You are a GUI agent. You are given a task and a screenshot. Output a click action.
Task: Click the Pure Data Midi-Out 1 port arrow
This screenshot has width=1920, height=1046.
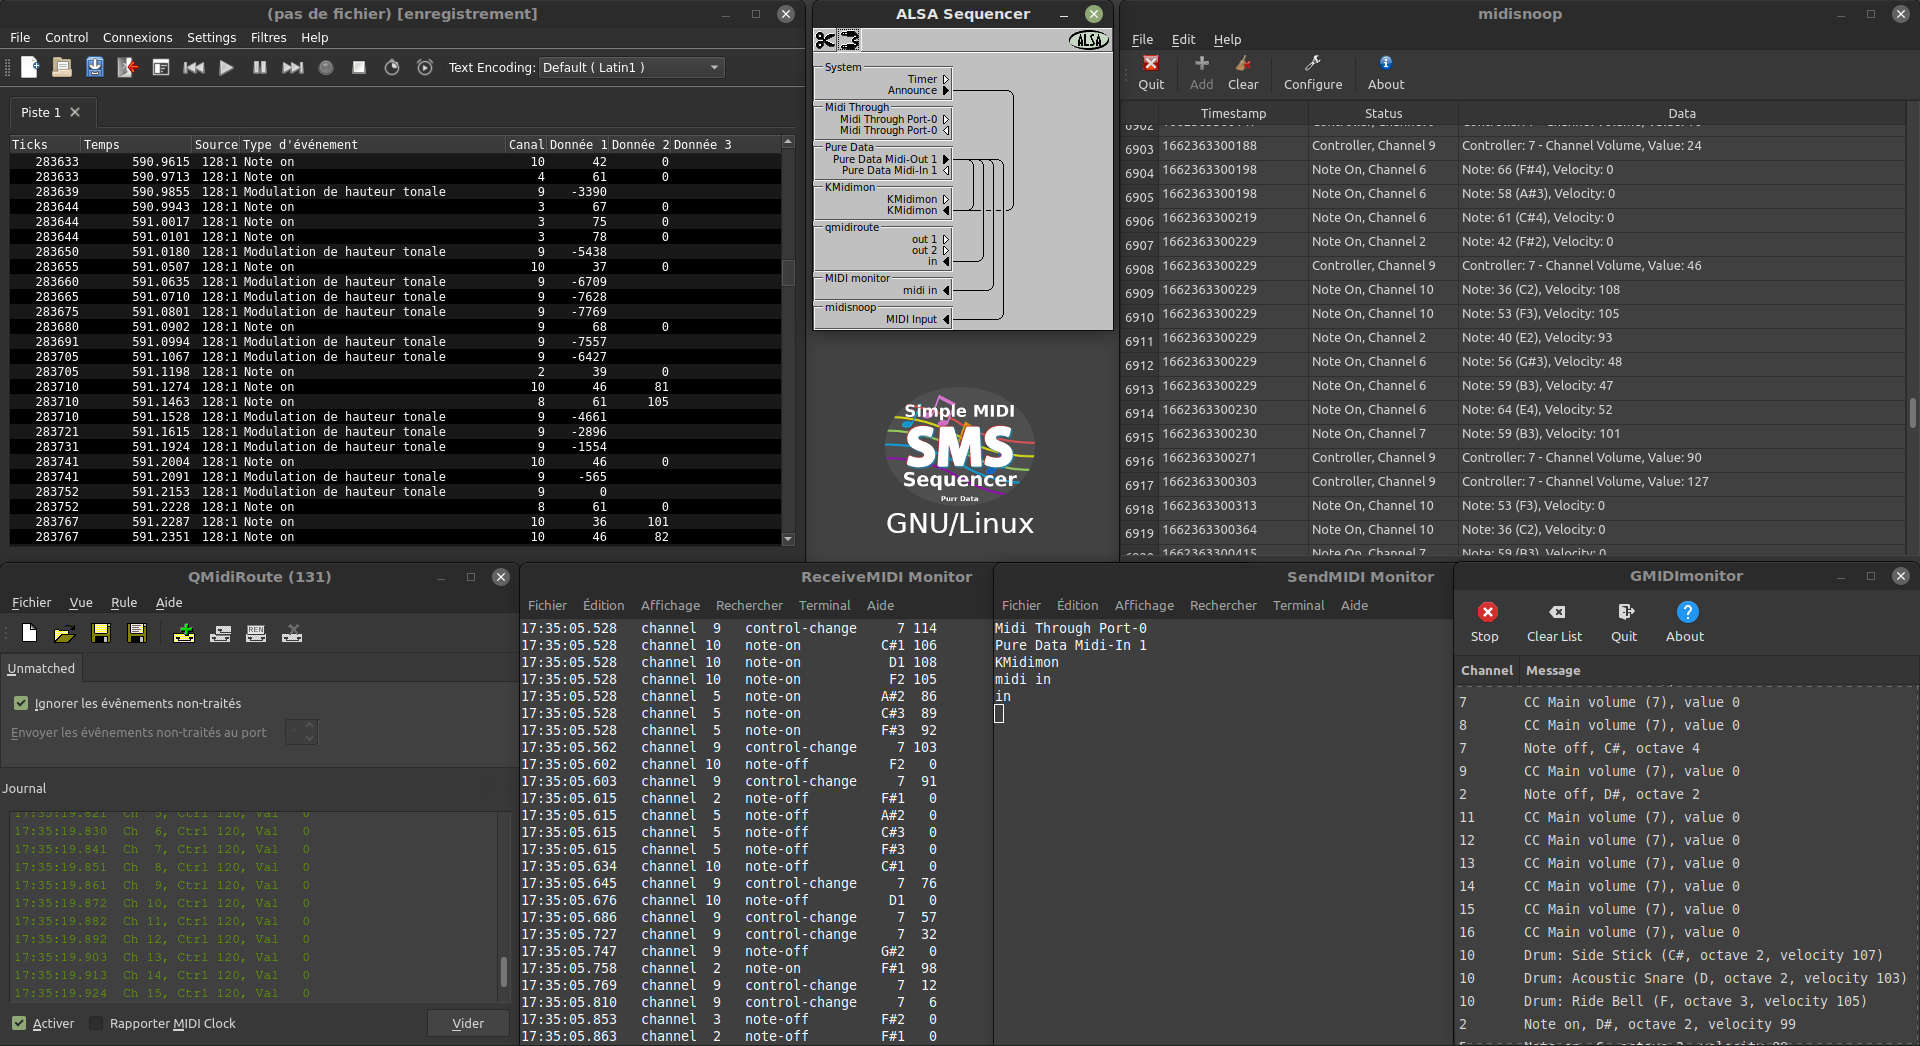click(x=946, y=159)
